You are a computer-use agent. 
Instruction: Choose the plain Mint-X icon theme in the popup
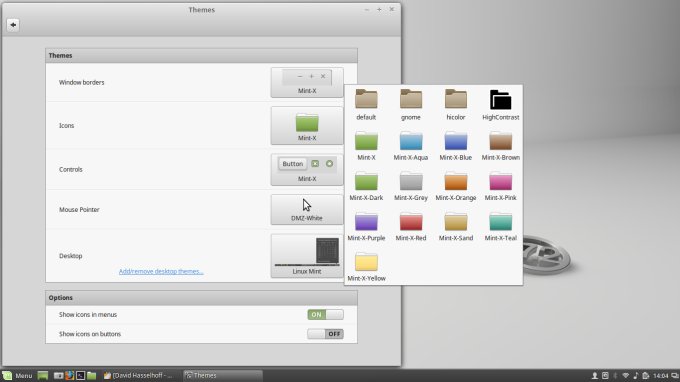click(366, 145)
